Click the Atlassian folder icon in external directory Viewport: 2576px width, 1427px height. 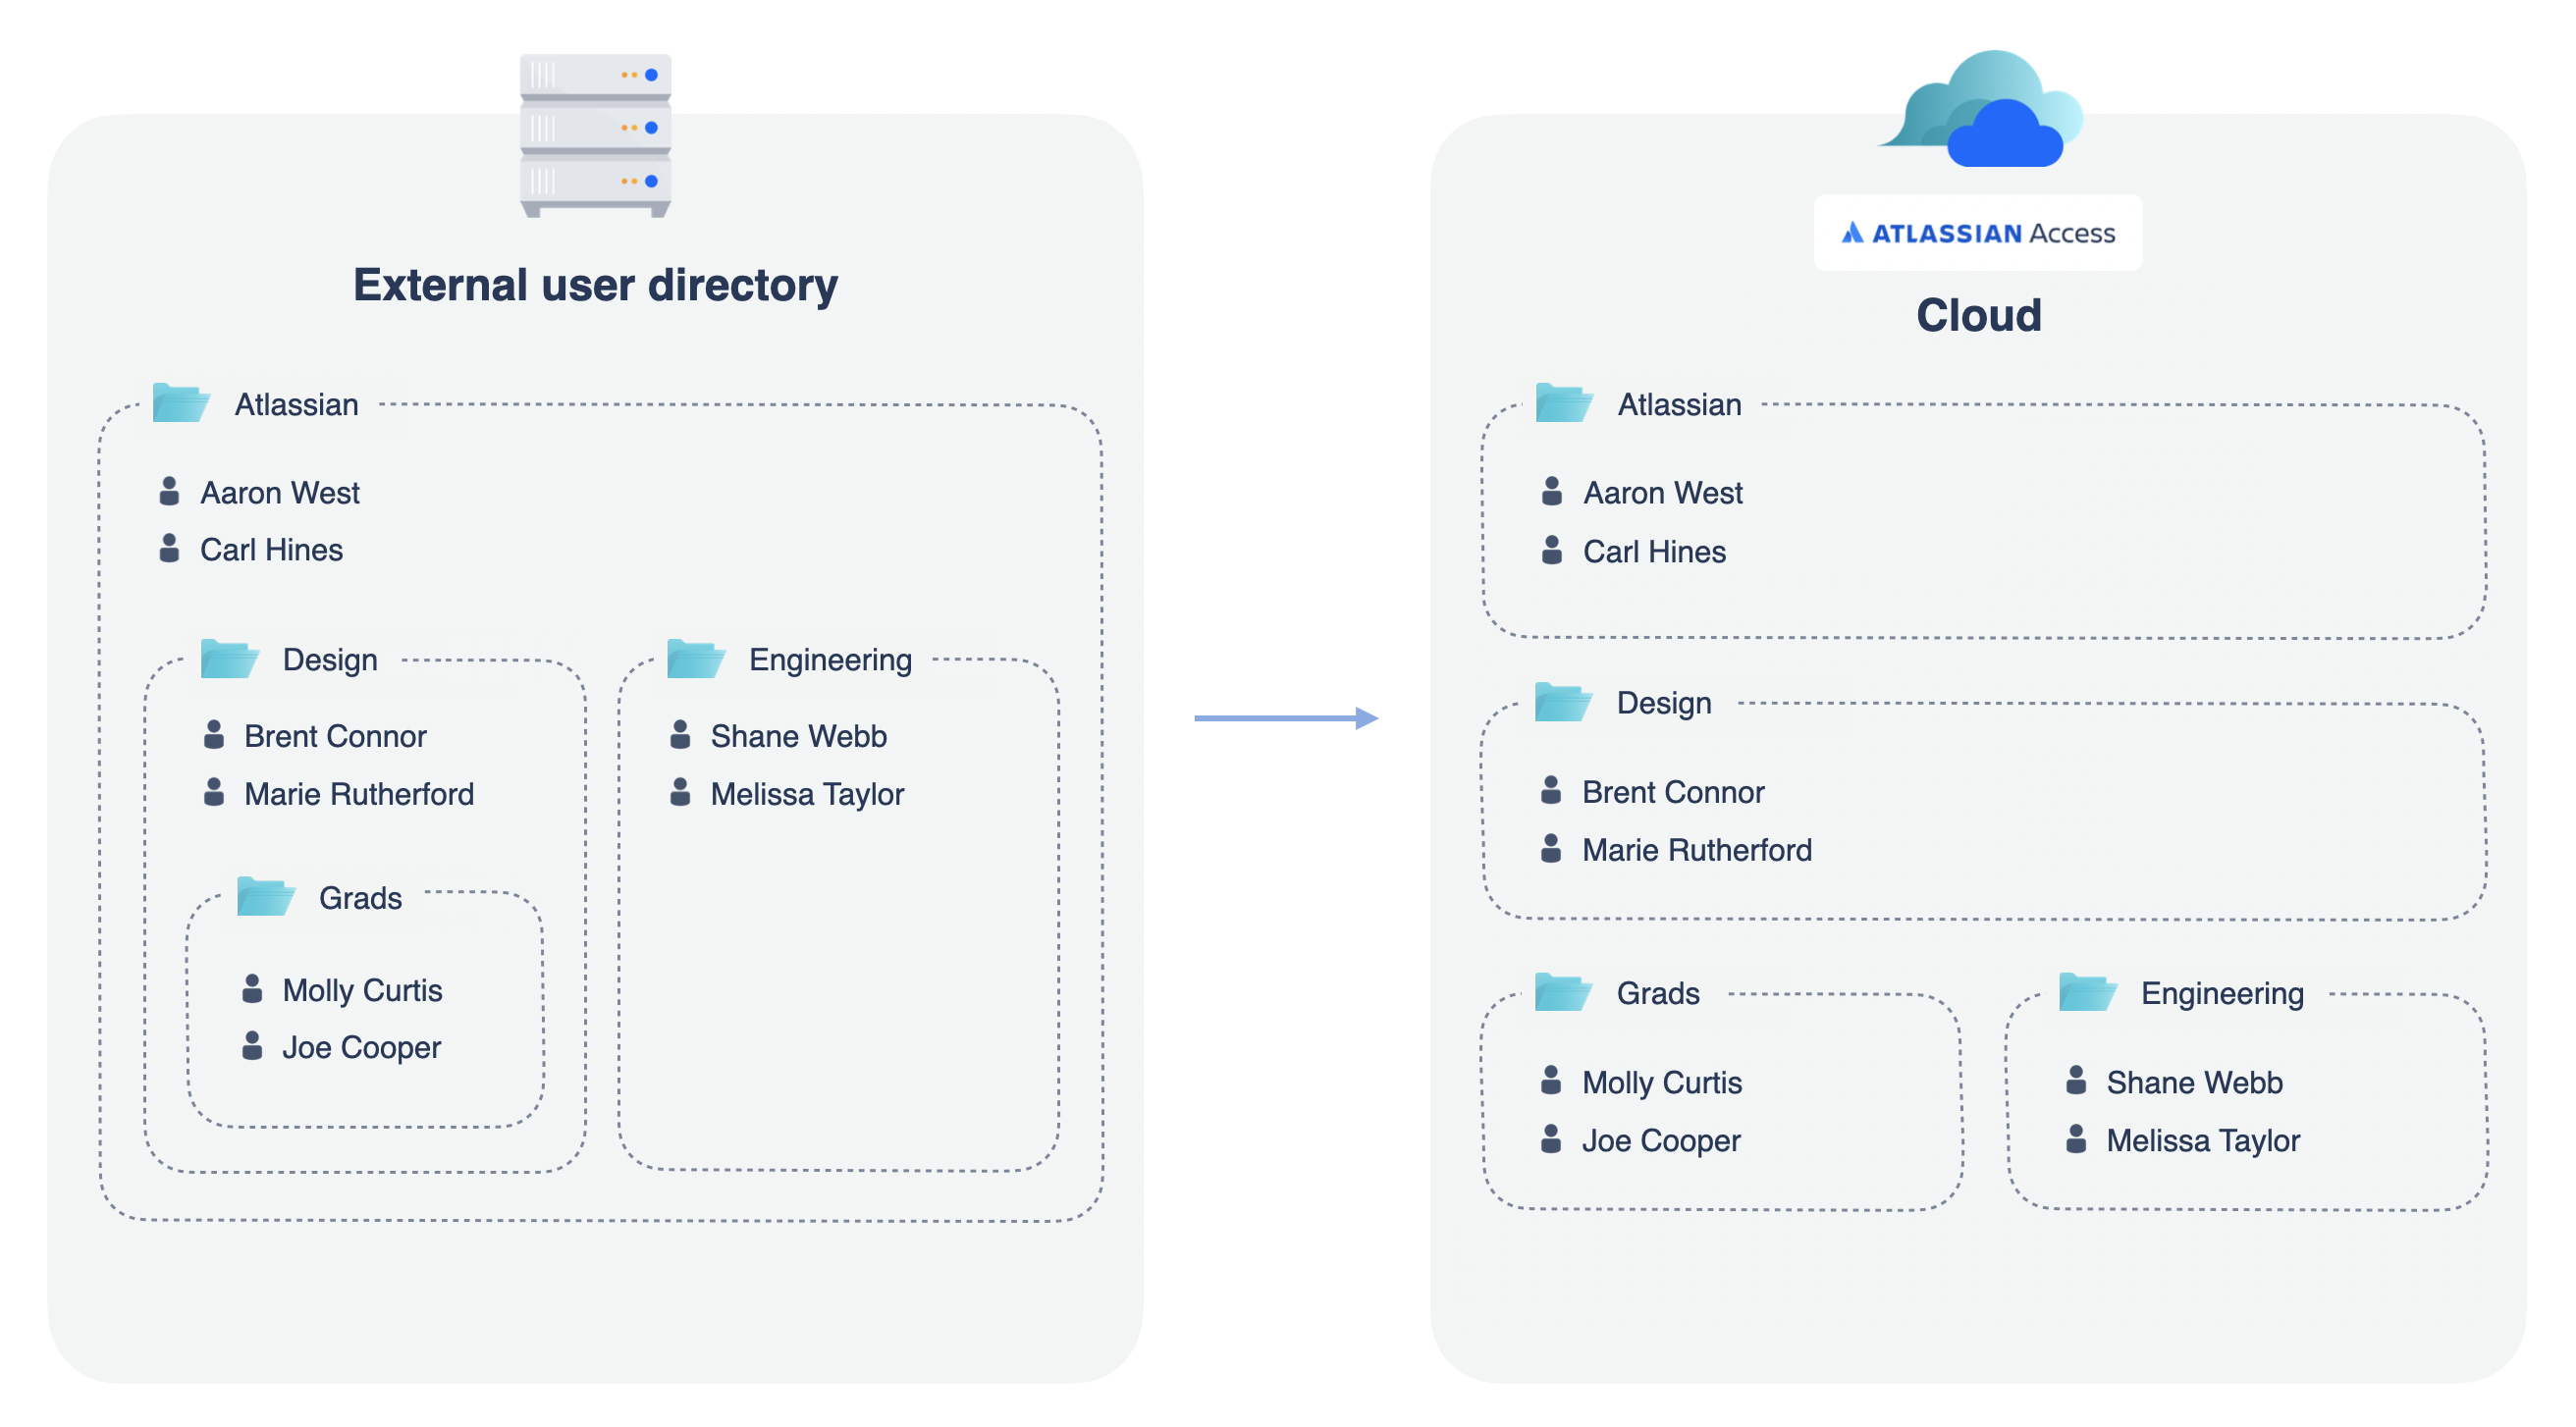pyautogui.click(x=181, y=403)
